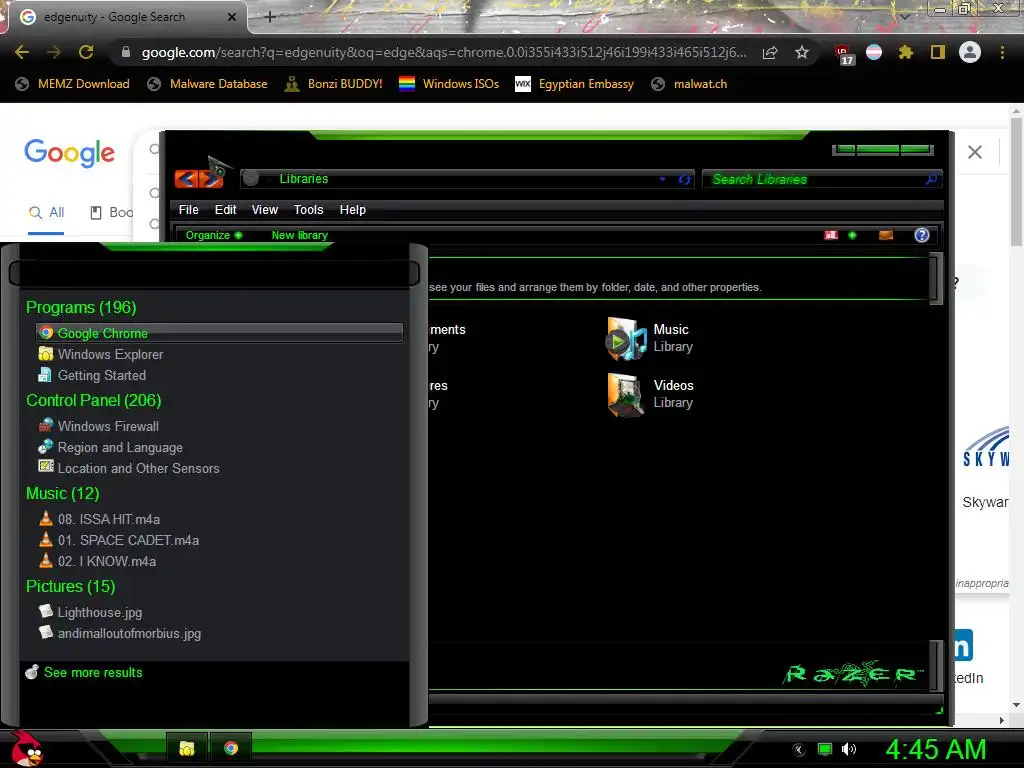Open the uBlock extension with badge 17

coord(843,54)
